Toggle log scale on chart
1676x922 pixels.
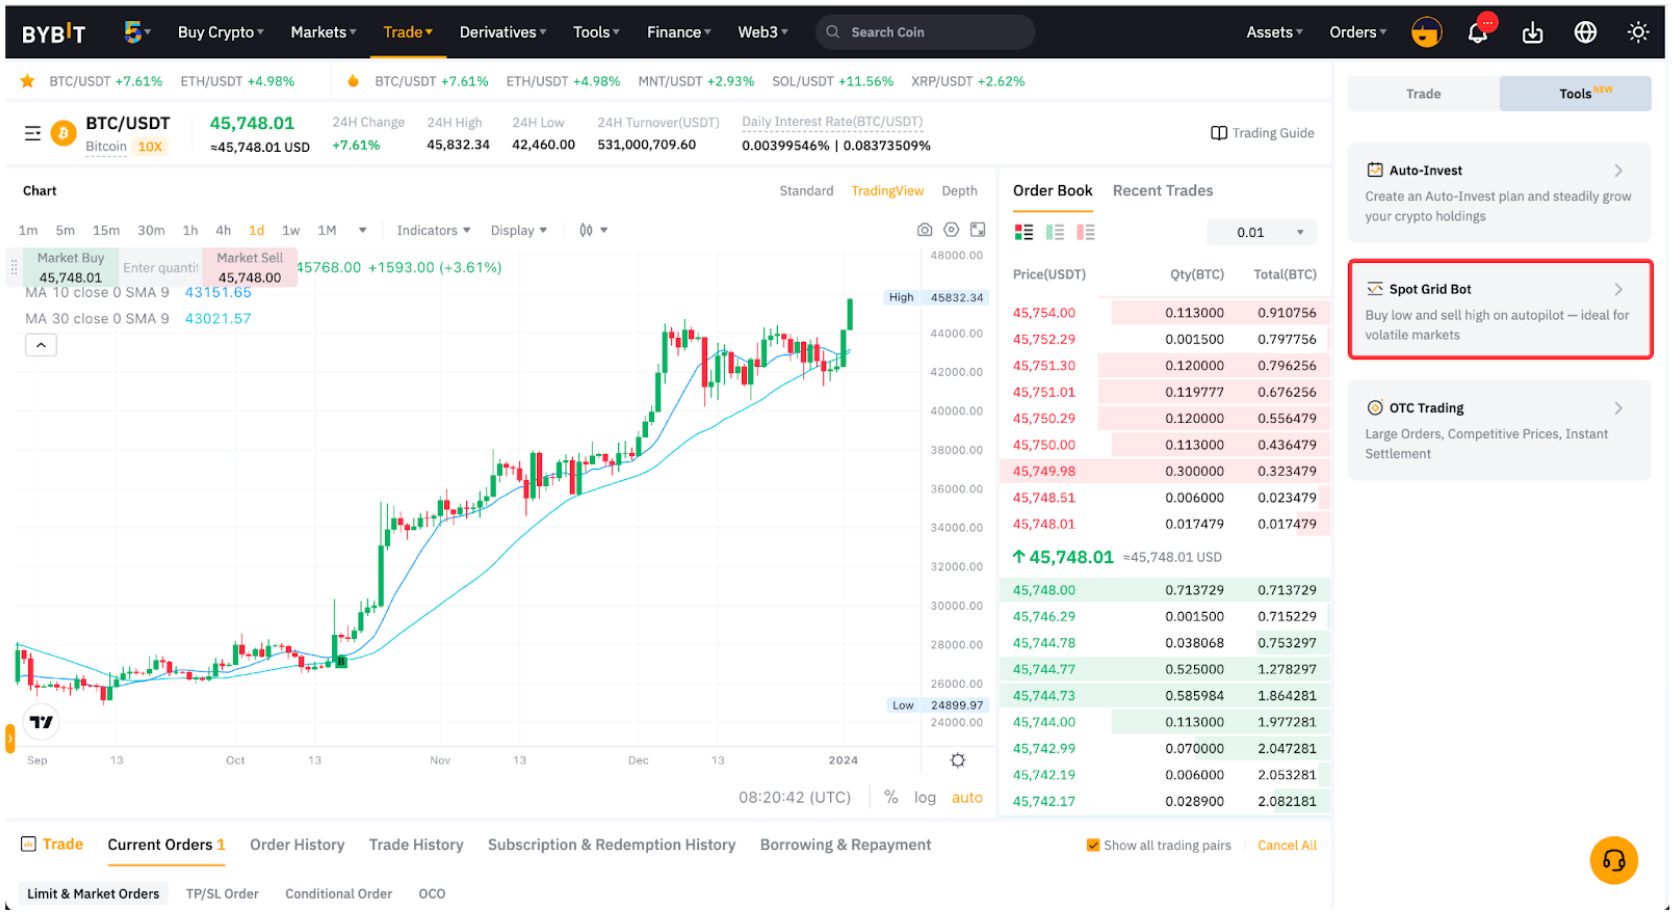coord(925,798)
